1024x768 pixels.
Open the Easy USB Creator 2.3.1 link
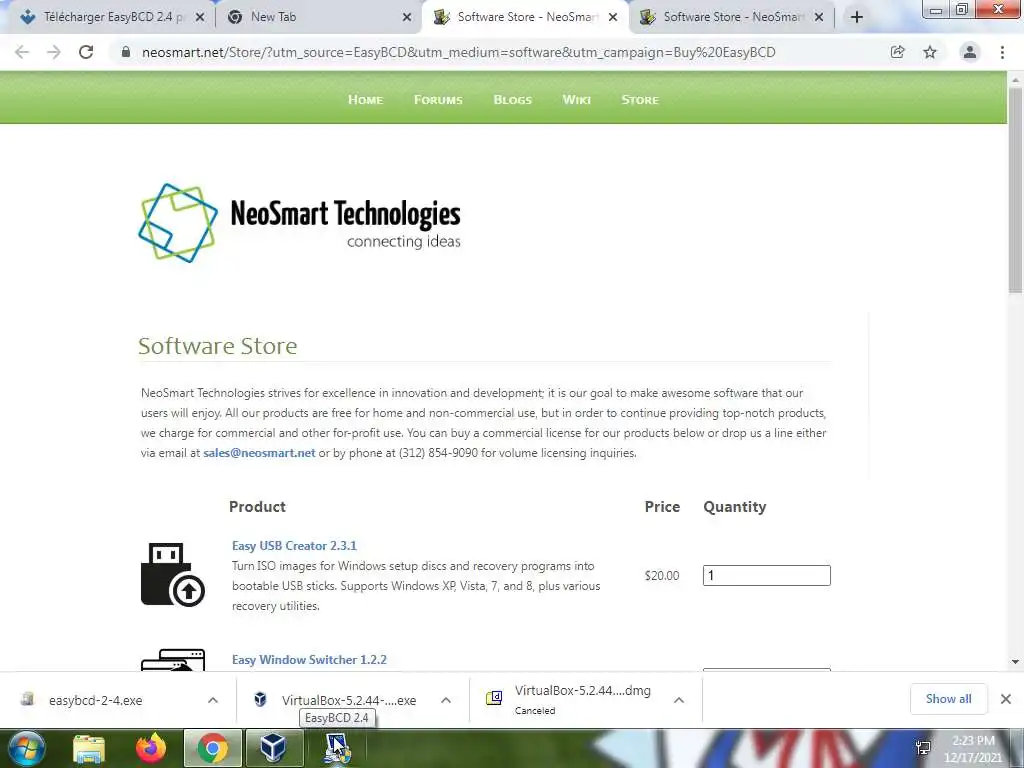pos(295,546)
